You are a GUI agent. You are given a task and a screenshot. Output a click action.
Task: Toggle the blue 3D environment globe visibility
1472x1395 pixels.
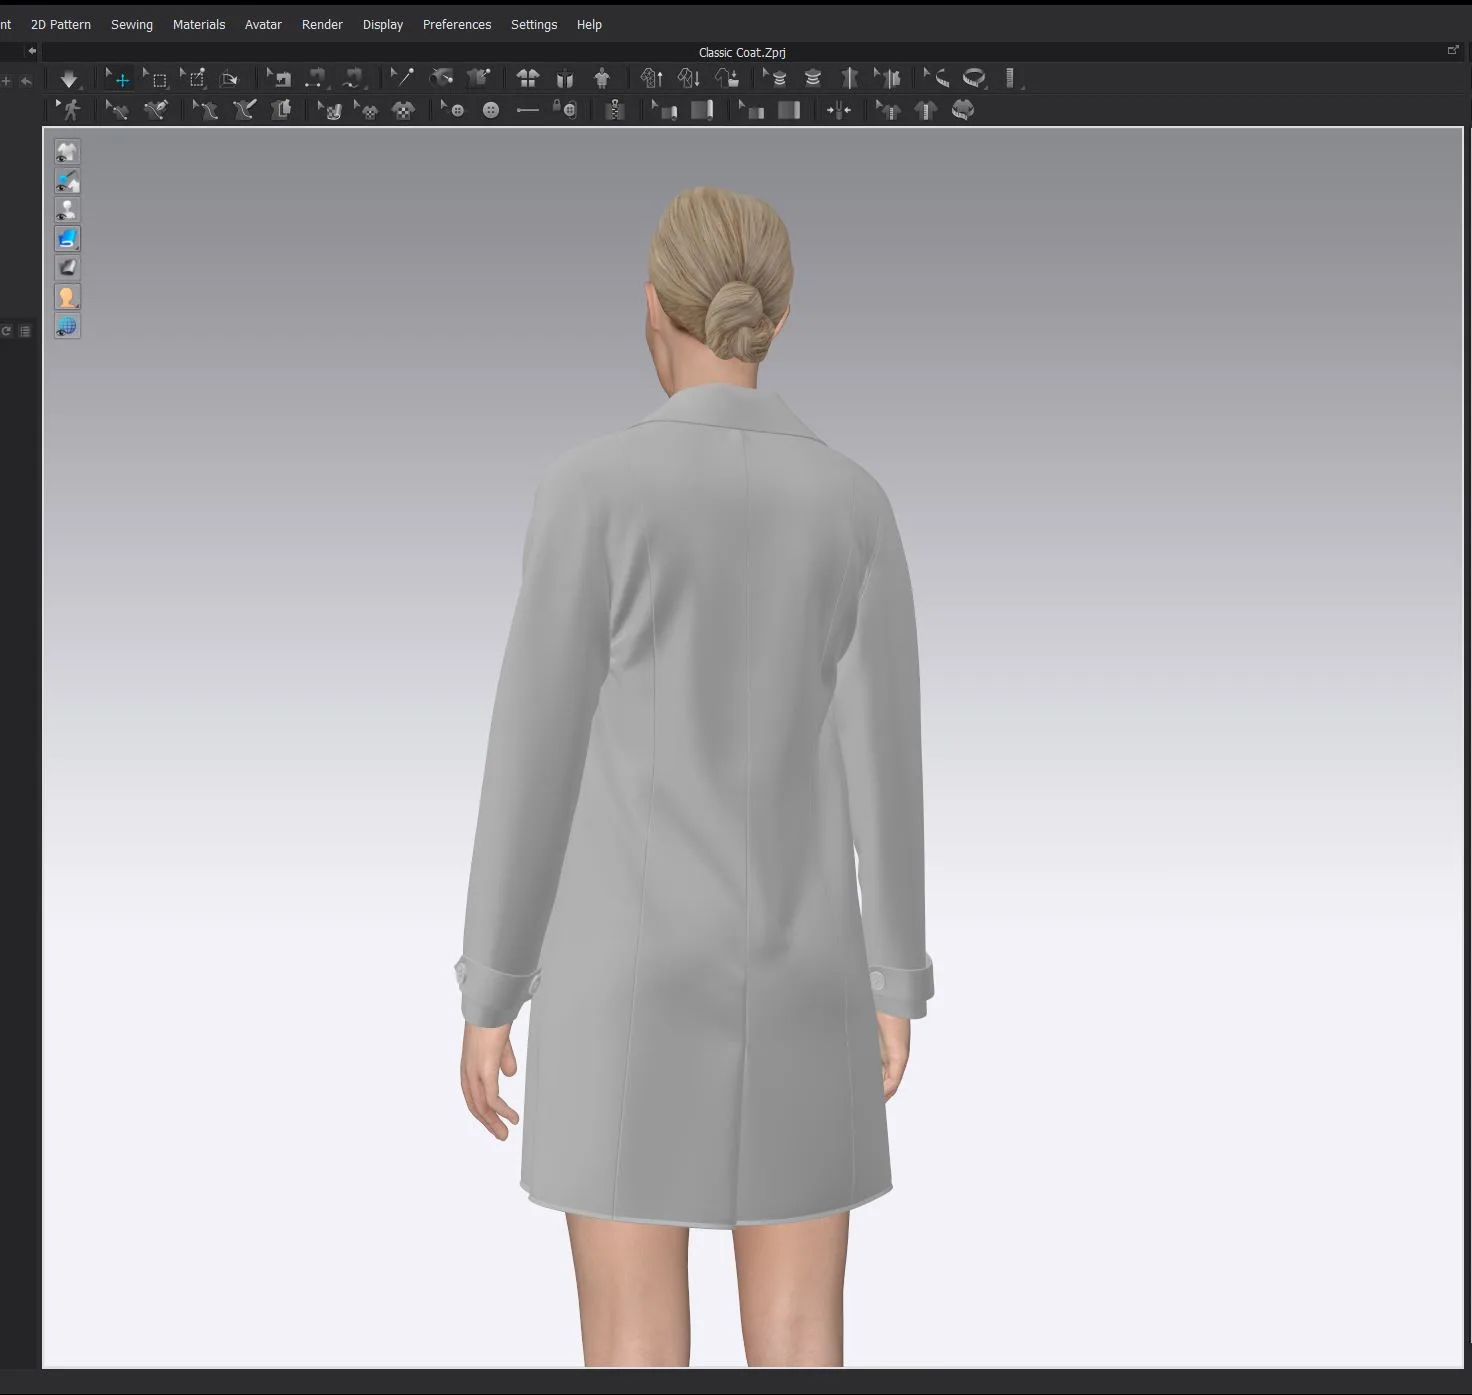tap(67, 326)
